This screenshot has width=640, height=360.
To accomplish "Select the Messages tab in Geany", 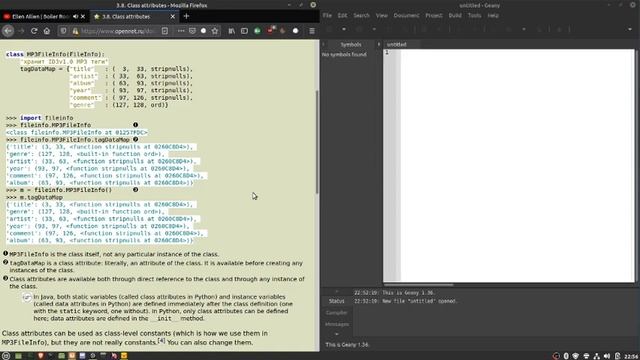I will coord(337,324).
